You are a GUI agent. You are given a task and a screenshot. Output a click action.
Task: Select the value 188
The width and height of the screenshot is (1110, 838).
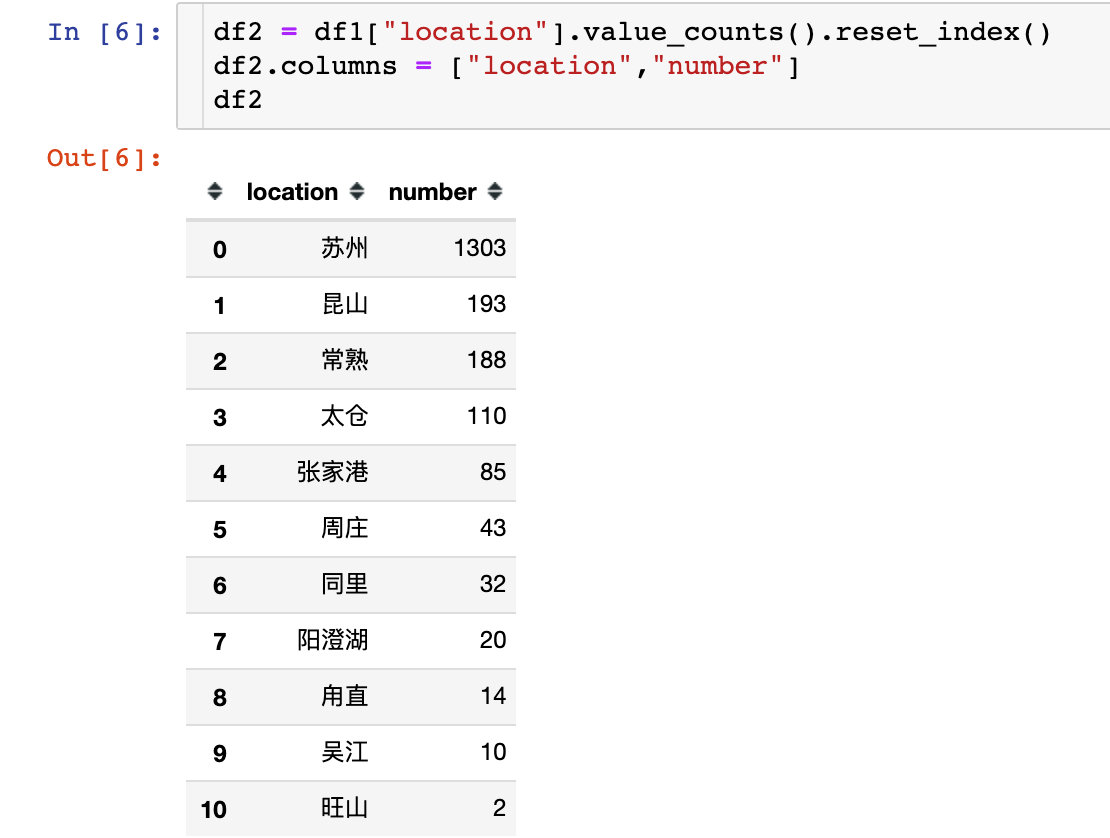486,360
